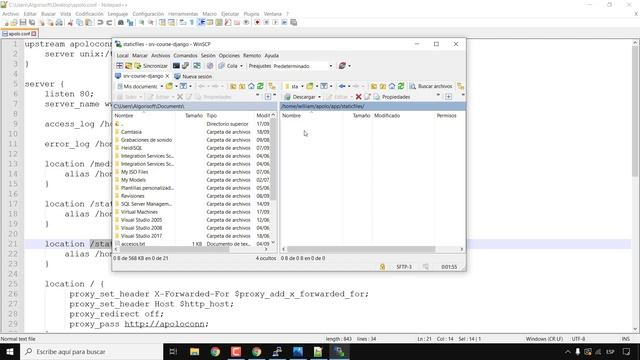This screenshot has width=640, height=360.
Task: Select the HeidiSQL folder
Action: coord(131,148)
